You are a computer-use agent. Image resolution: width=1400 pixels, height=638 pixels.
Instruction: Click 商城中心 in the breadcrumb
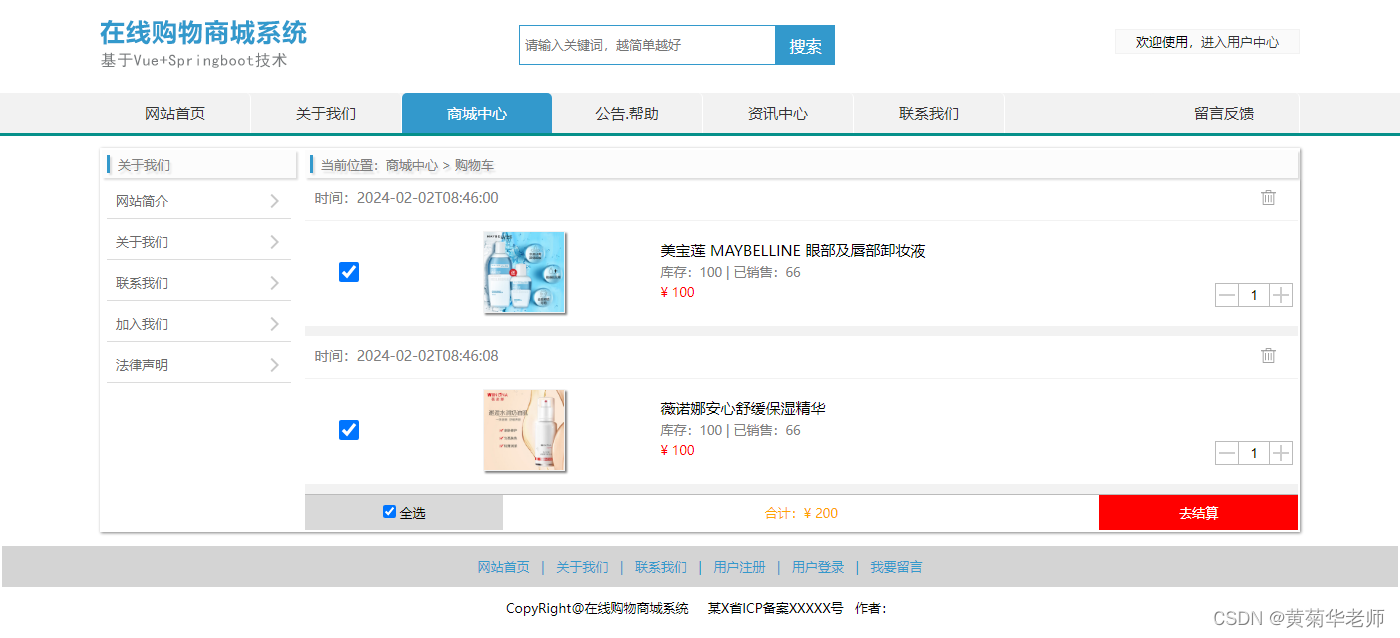pos(412,165)
